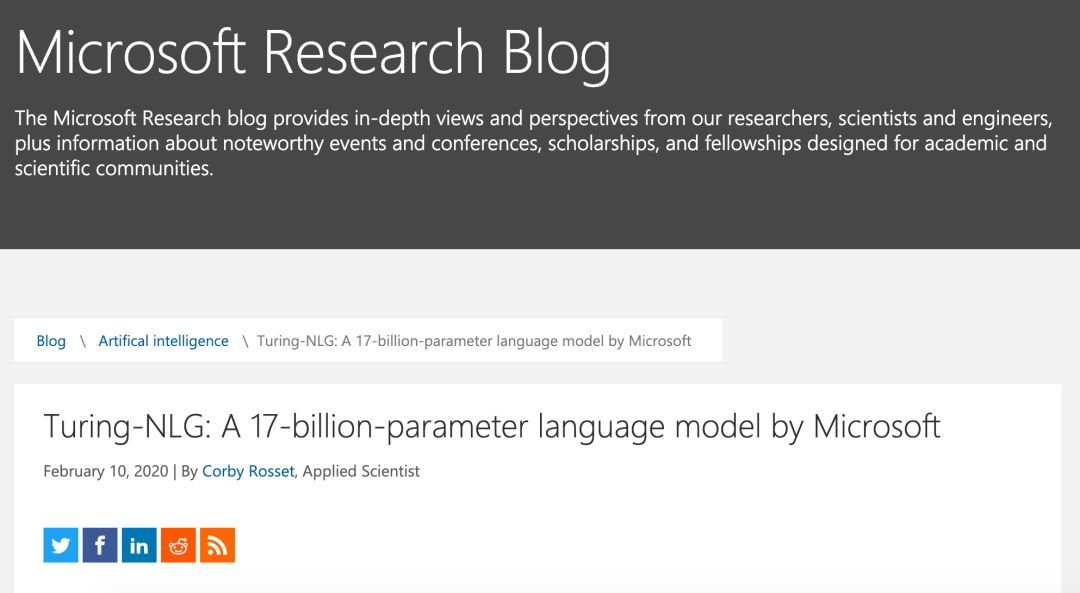Viewport: 1080px width, 593px height.
Task: Click the Microsoft Research Blog header title
Action: point(313,53)
